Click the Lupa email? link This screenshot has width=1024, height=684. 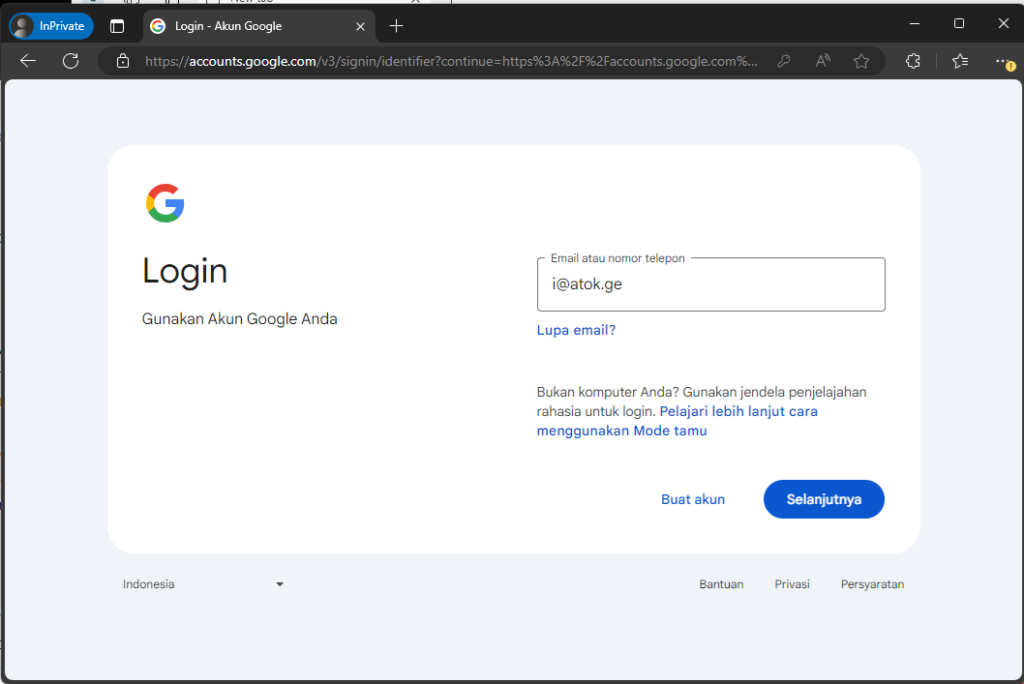click(x=576, y=330)
